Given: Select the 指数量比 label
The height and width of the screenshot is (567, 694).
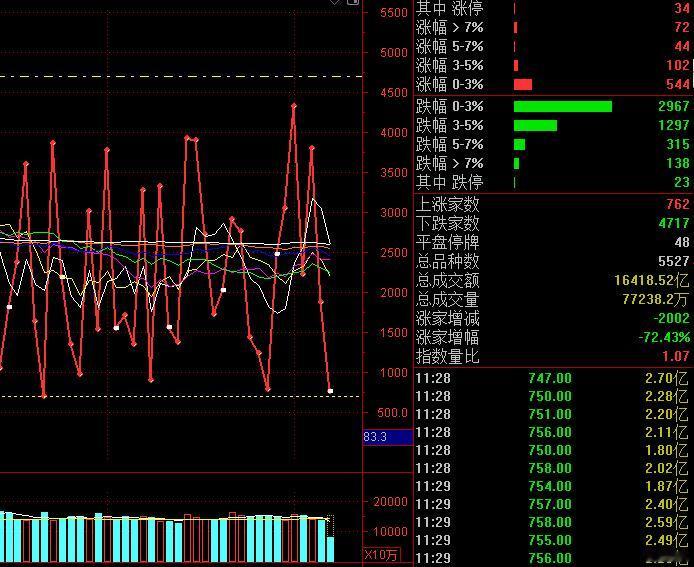Looking at the screenshot, I should pos(447,356).
